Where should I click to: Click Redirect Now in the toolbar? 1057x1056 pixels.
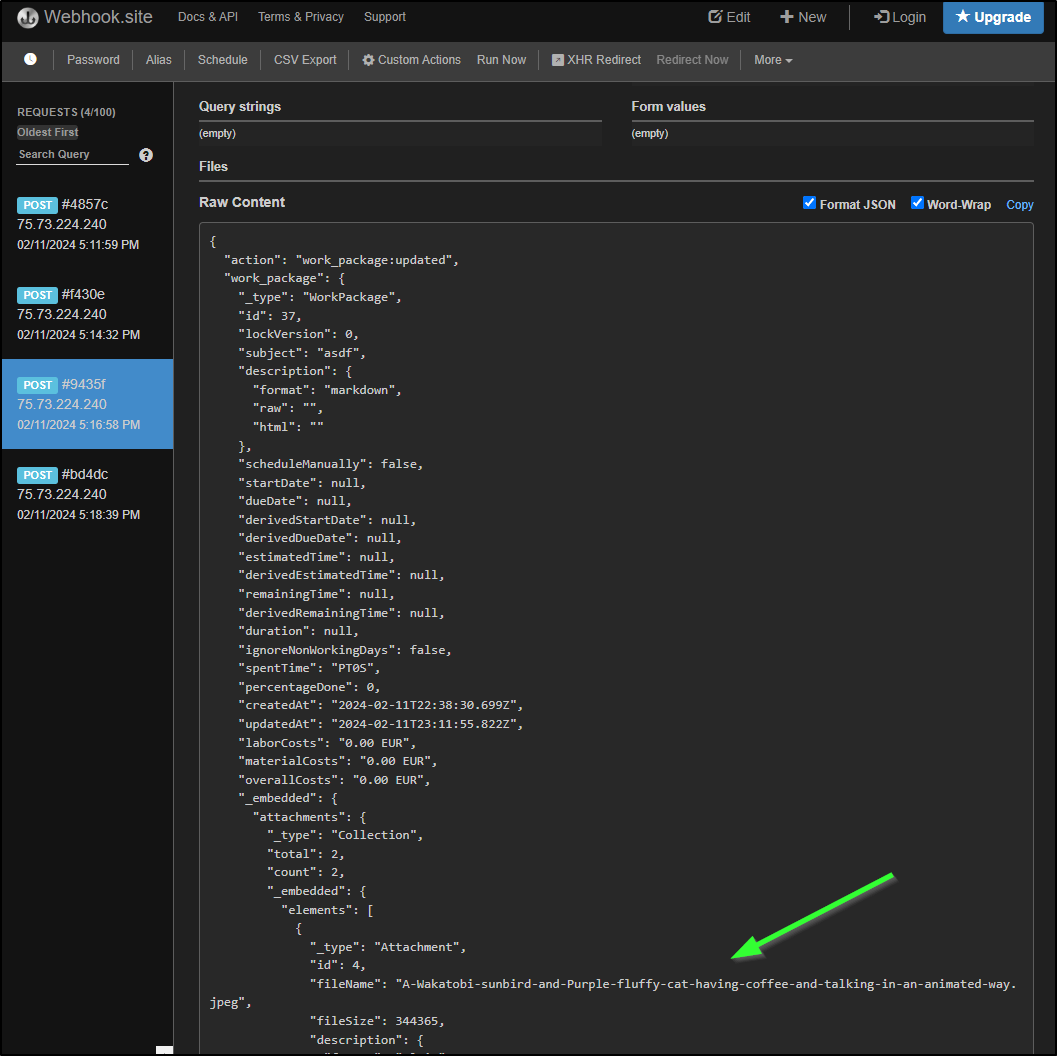[692, 60]
